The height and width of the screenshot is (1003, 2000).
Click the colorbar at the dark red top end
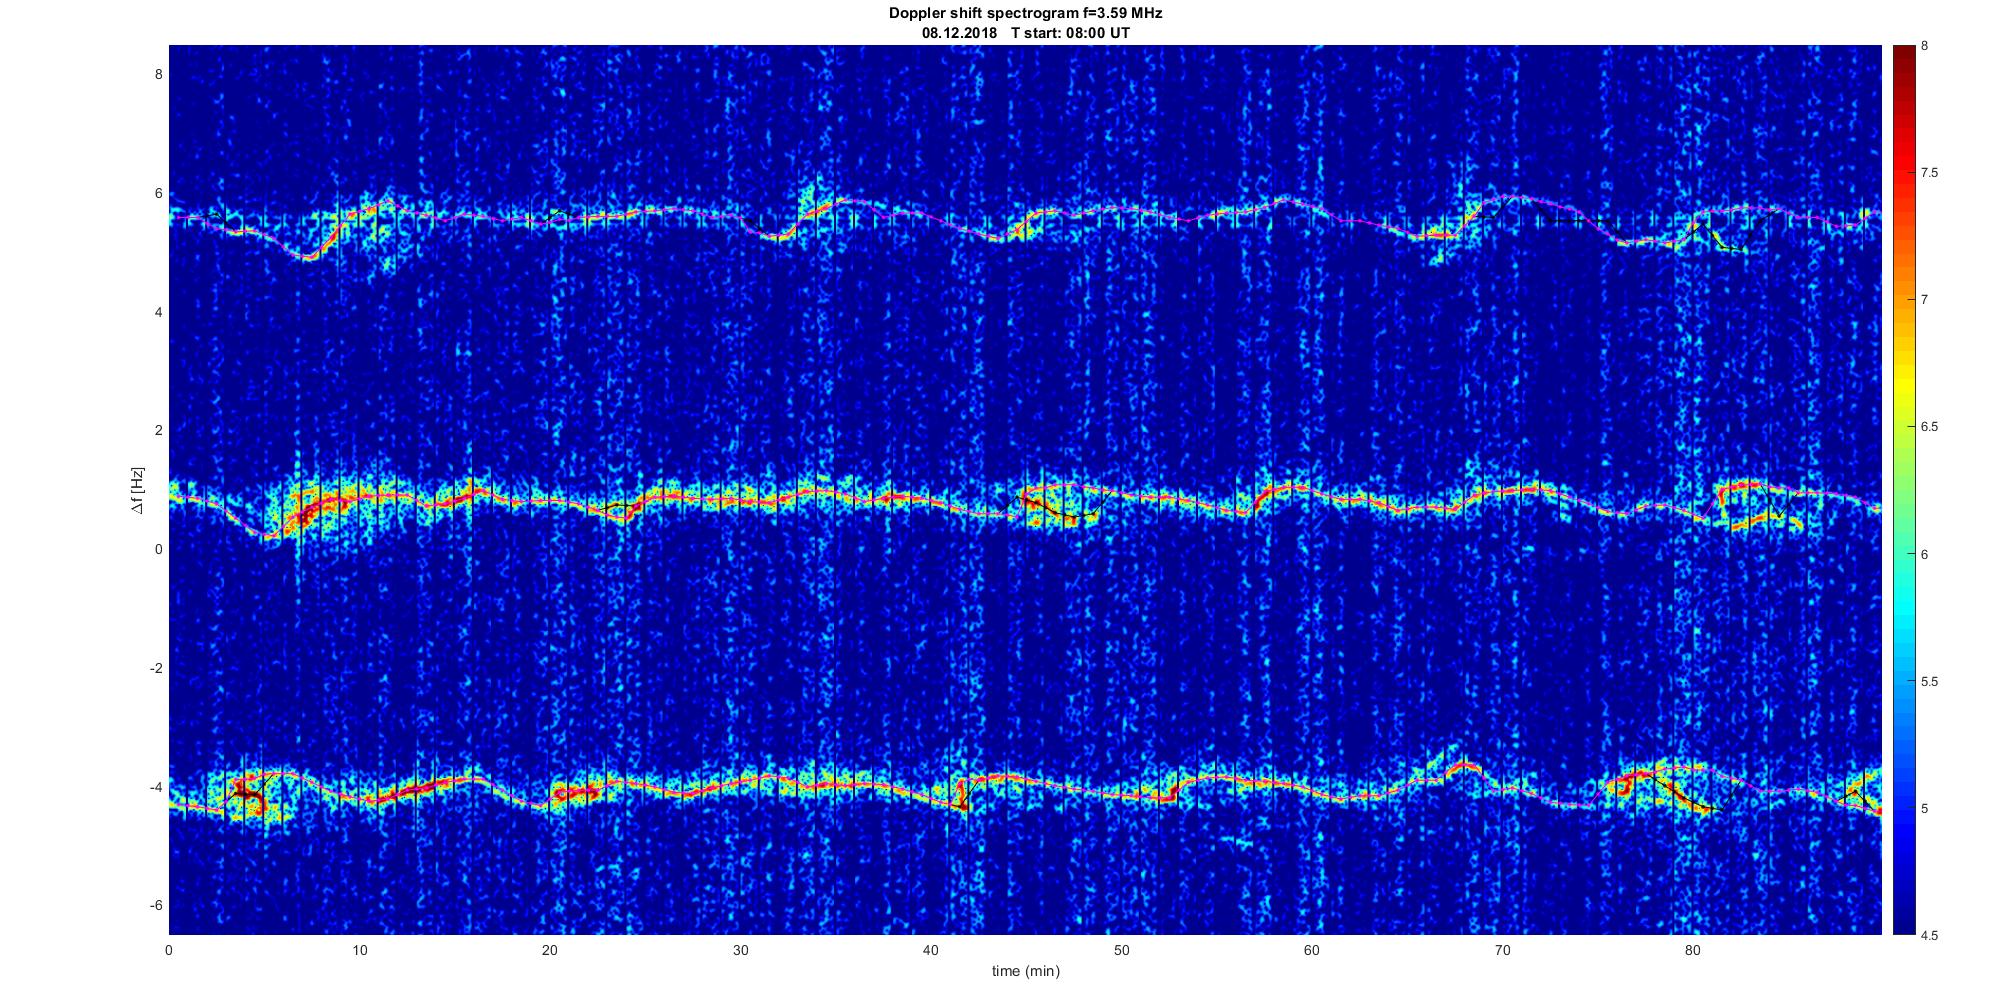tap(1903, 50)
